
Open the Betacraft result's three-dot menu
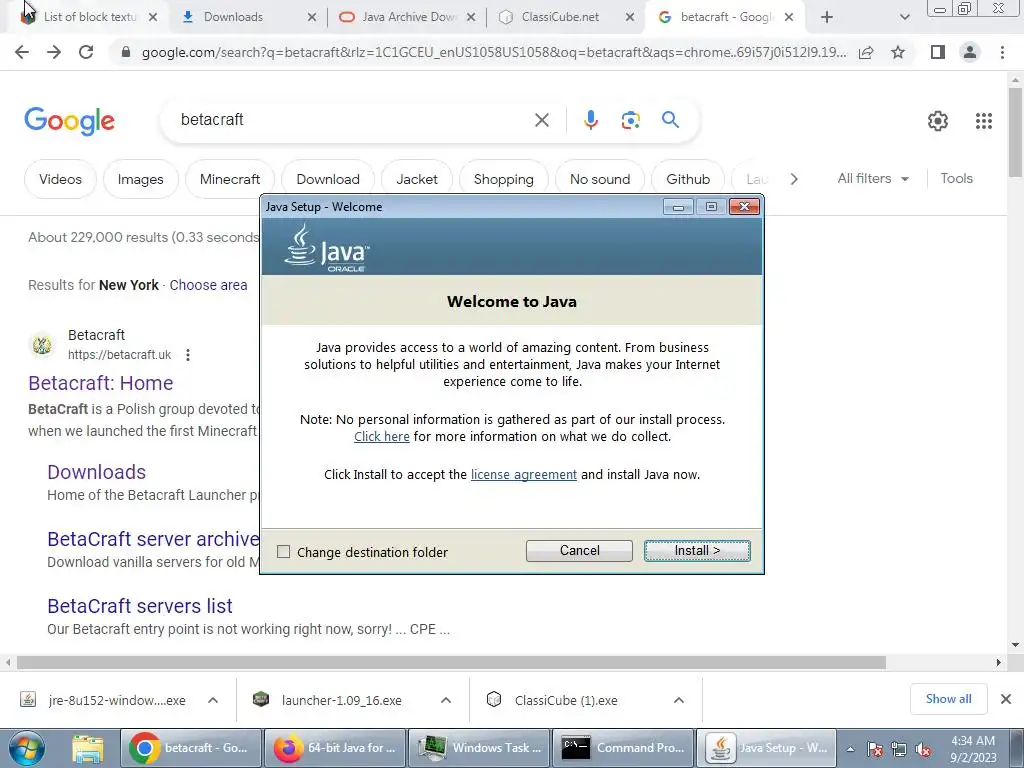188,355
